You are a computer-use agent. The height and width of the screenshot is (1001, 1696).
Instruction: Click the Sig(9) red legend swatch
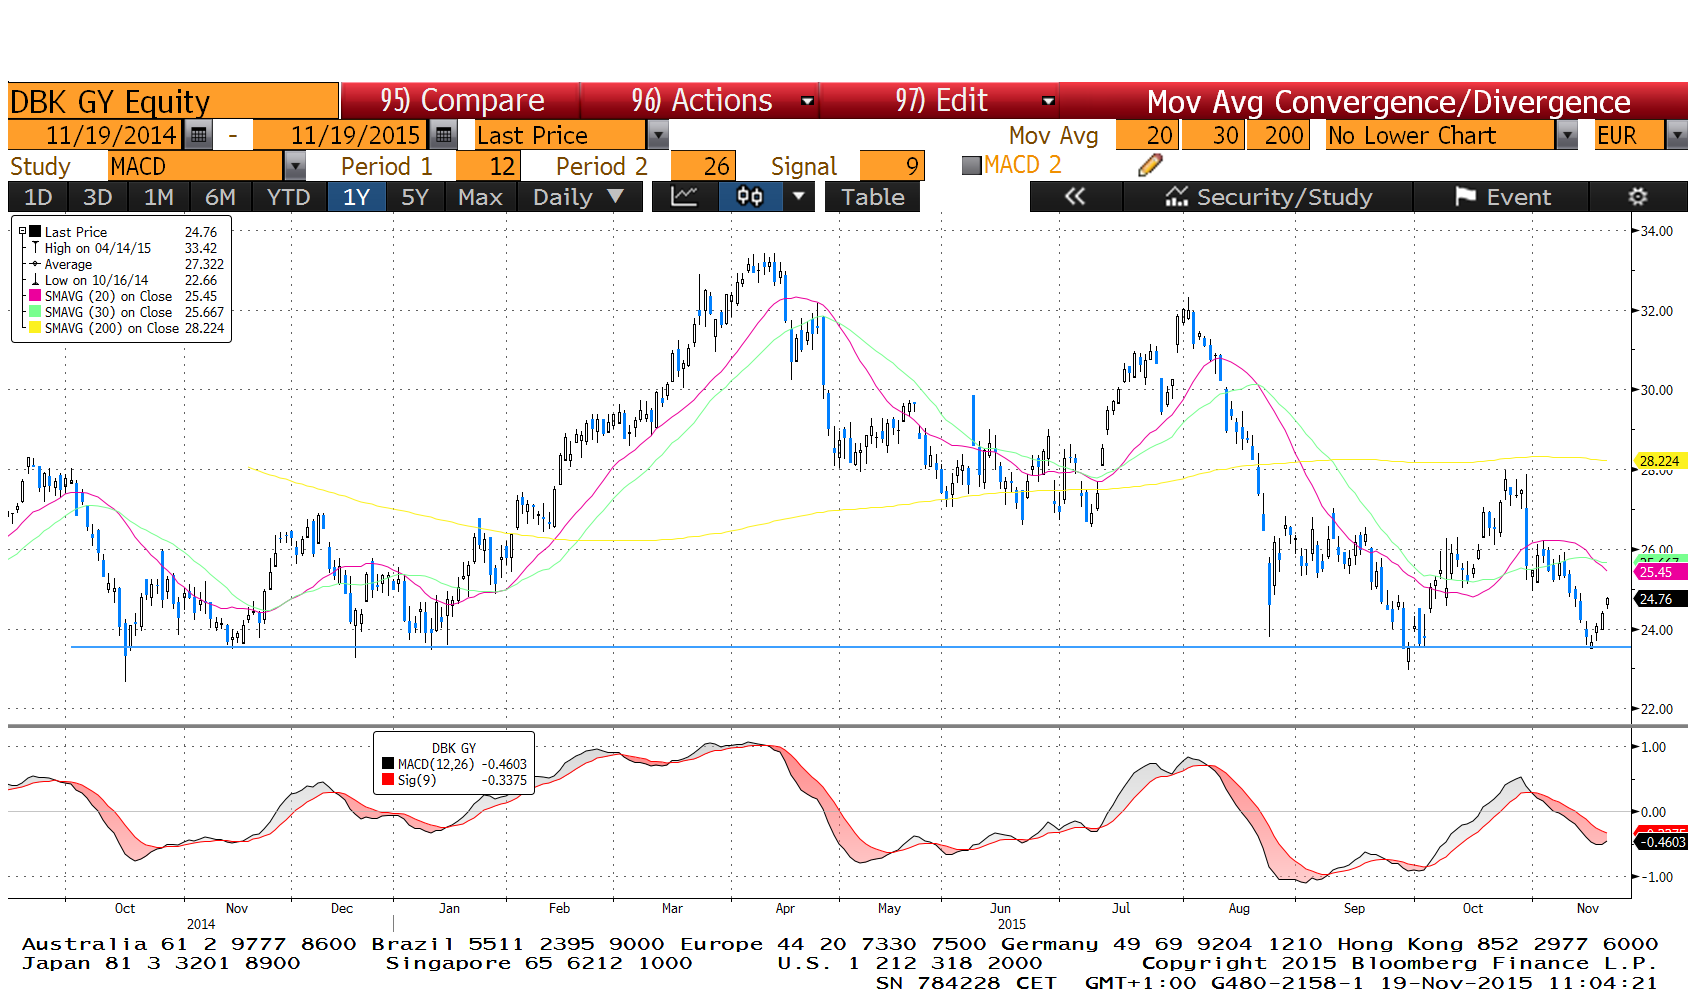[x=388, y=780]
